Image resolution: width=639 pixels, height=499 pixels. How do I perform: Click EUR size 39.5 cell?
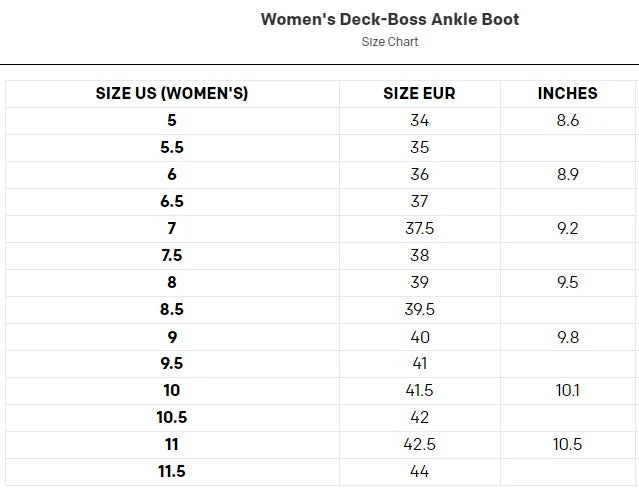[x=419, y=309]
